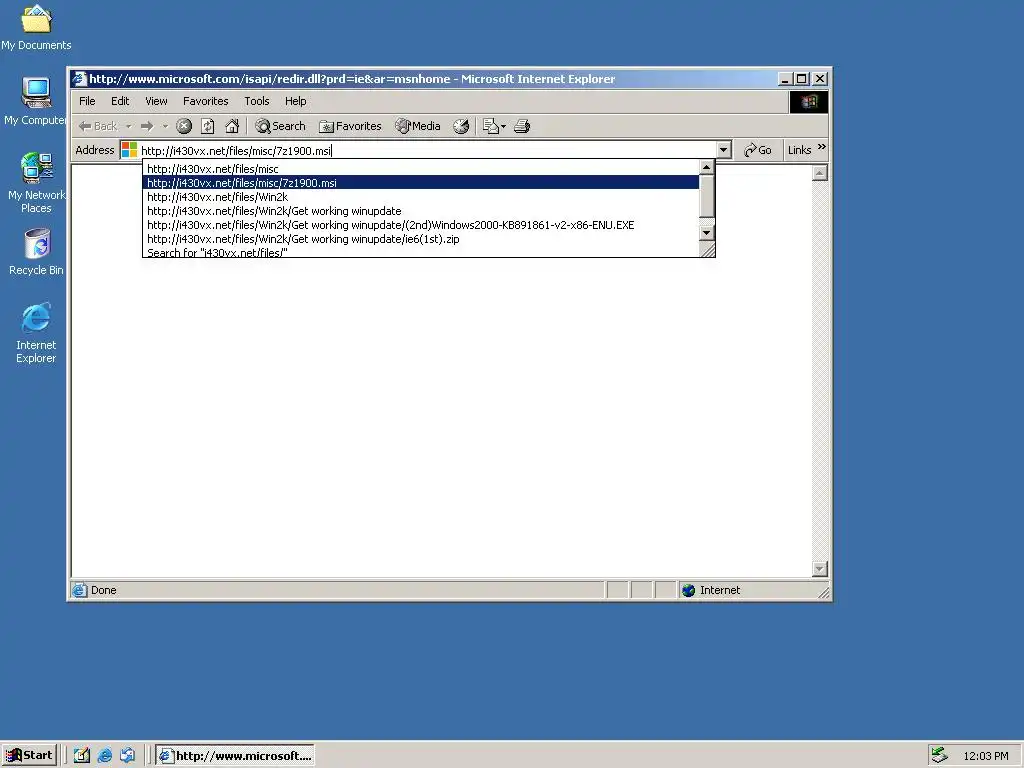Image resolution: width=1024 pixels, height=768 pixels.
Task: Click the IE icon in title bar
Action: tap(79, 79)
